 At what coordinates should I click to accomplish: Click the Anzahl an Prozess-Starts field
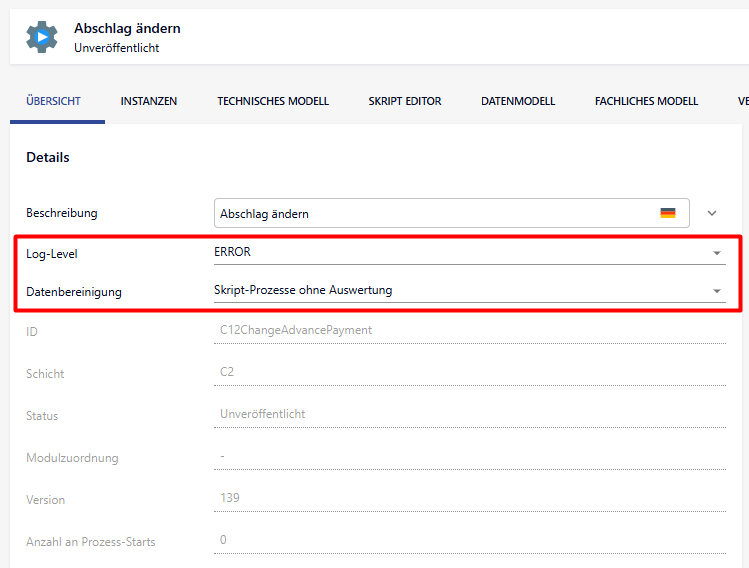click(x=470, y=540)
